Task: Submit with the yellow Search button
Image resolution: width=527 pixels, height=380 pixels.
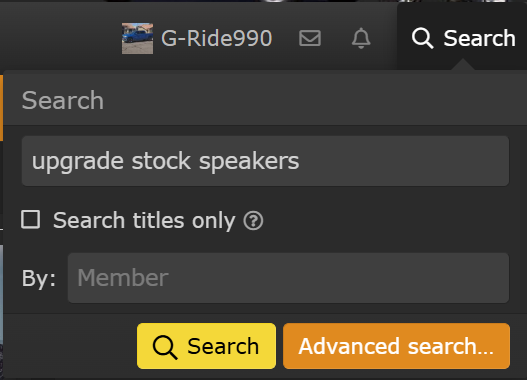Action: tap(206, 346)
